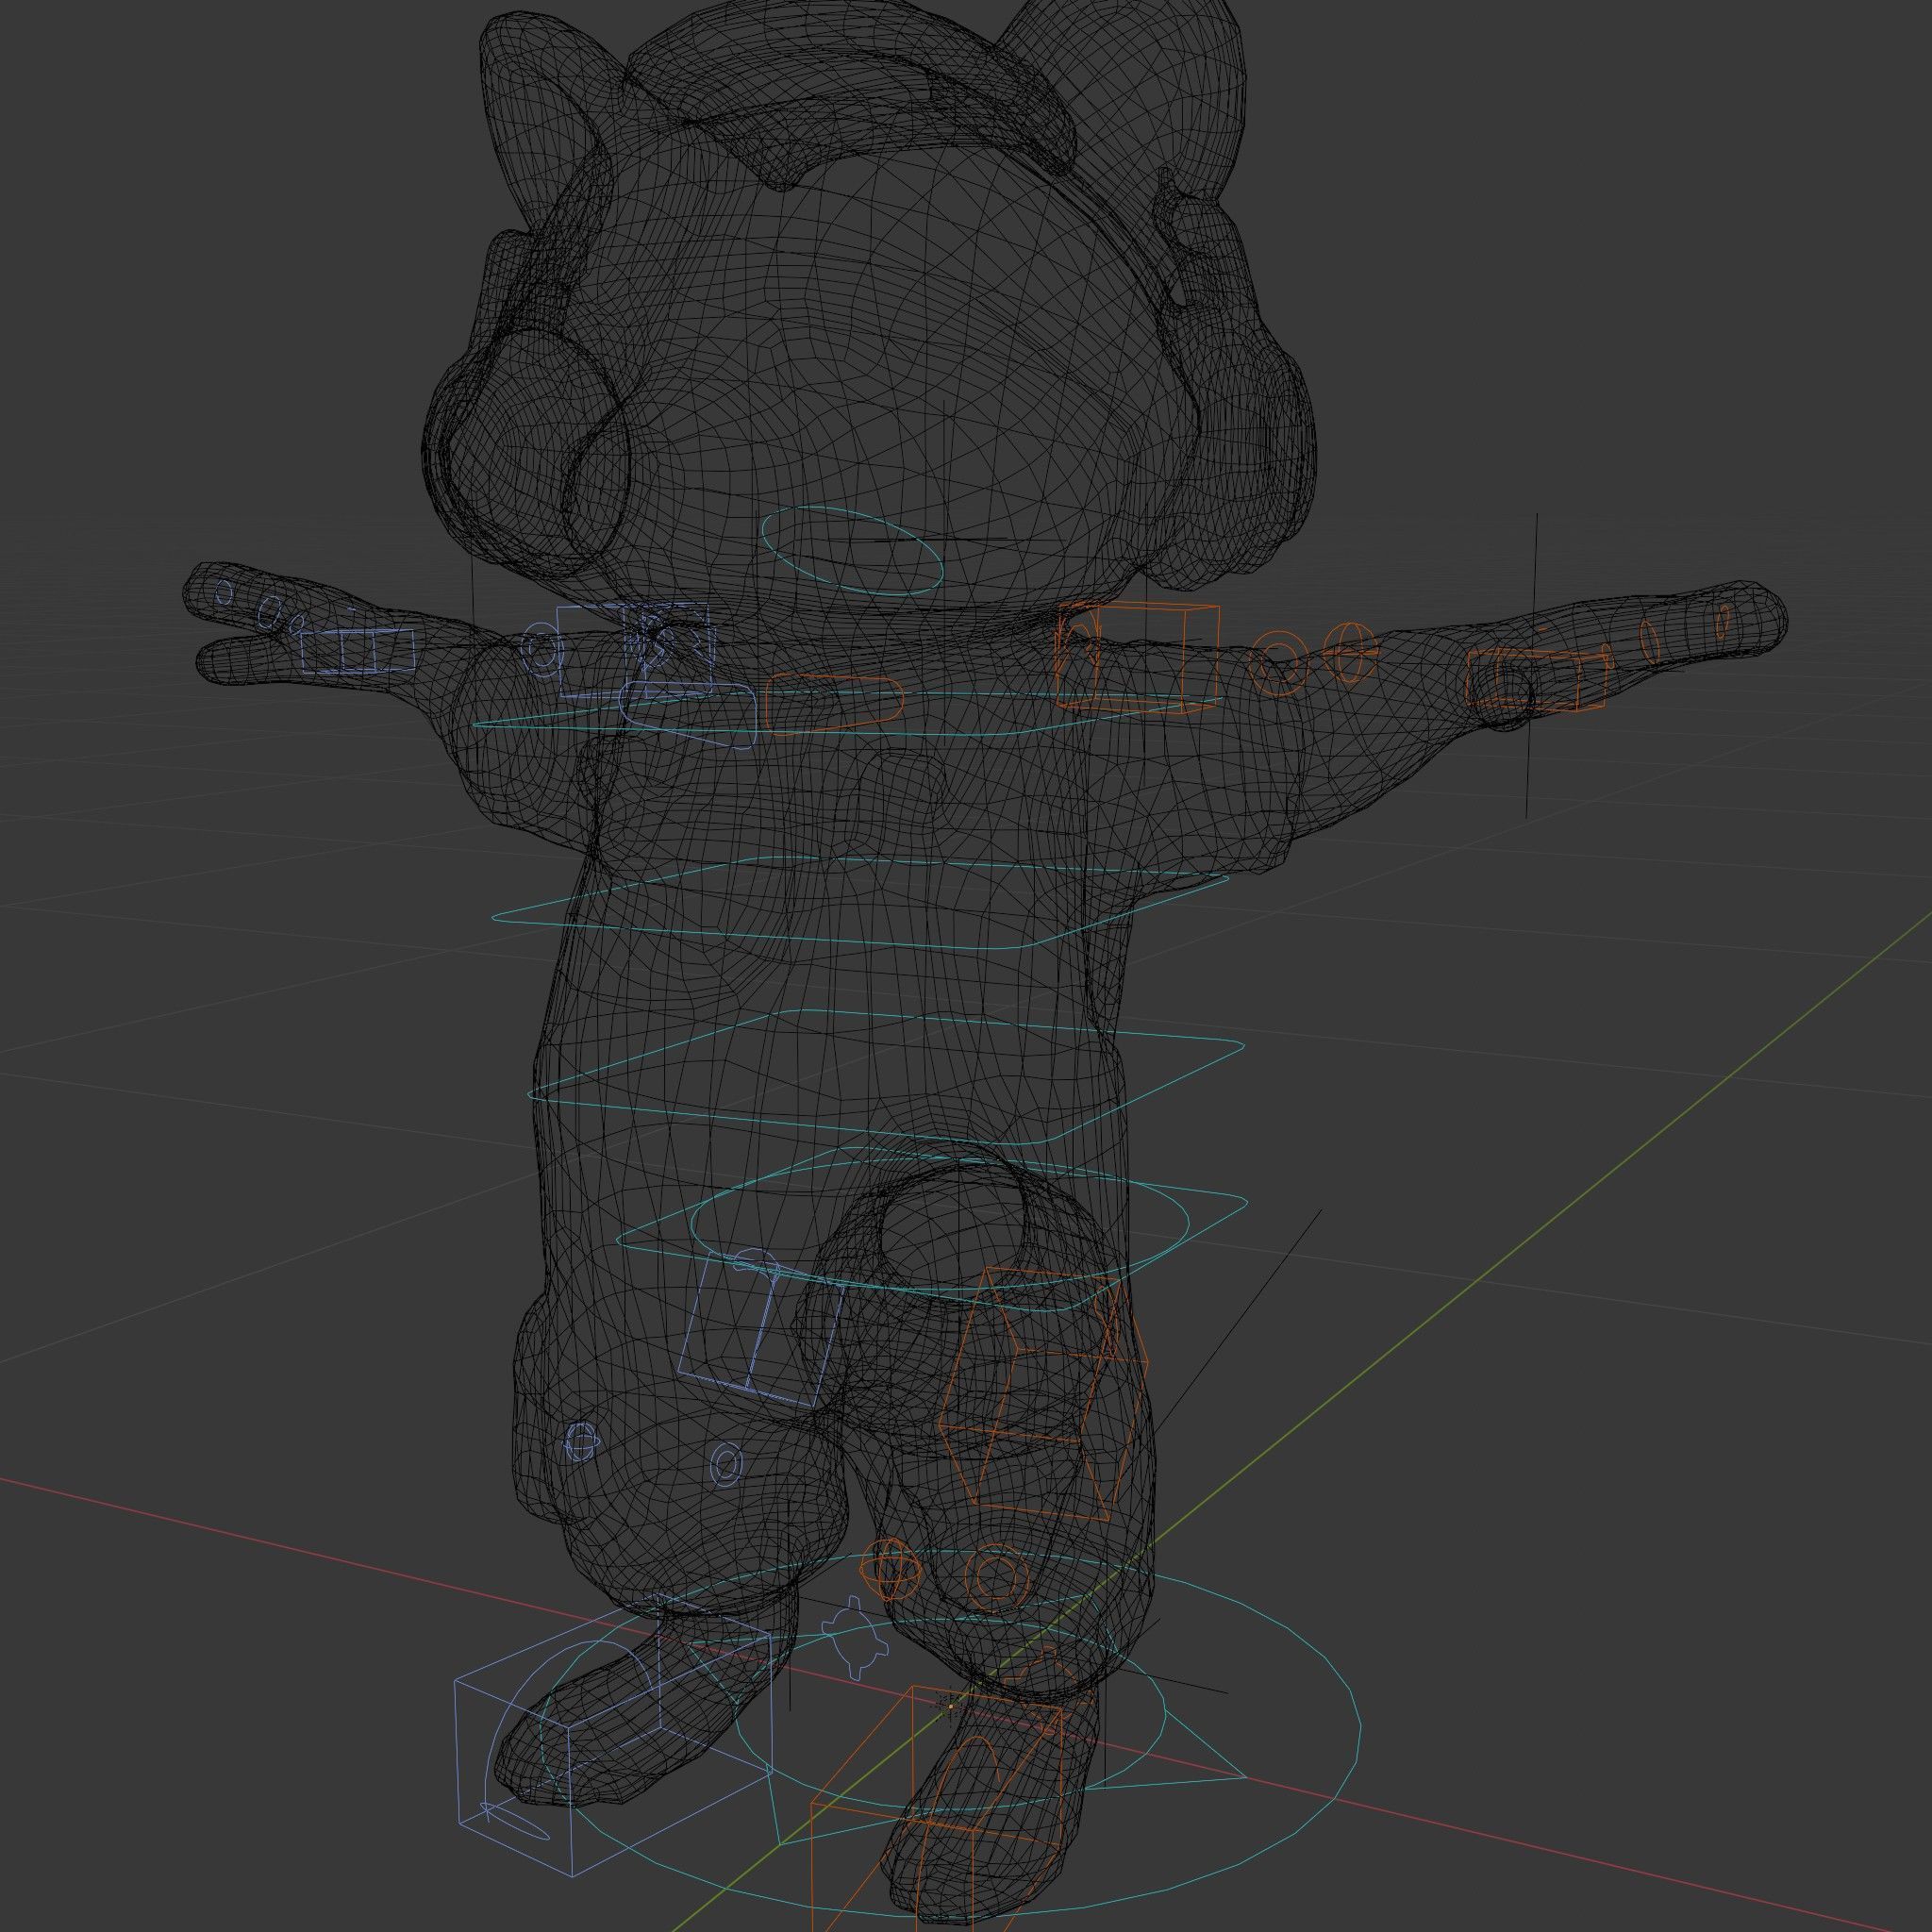Select the orange sphere-shaped knee control
Viewport: 1932px width, 1932px height.
point(890,1570)
